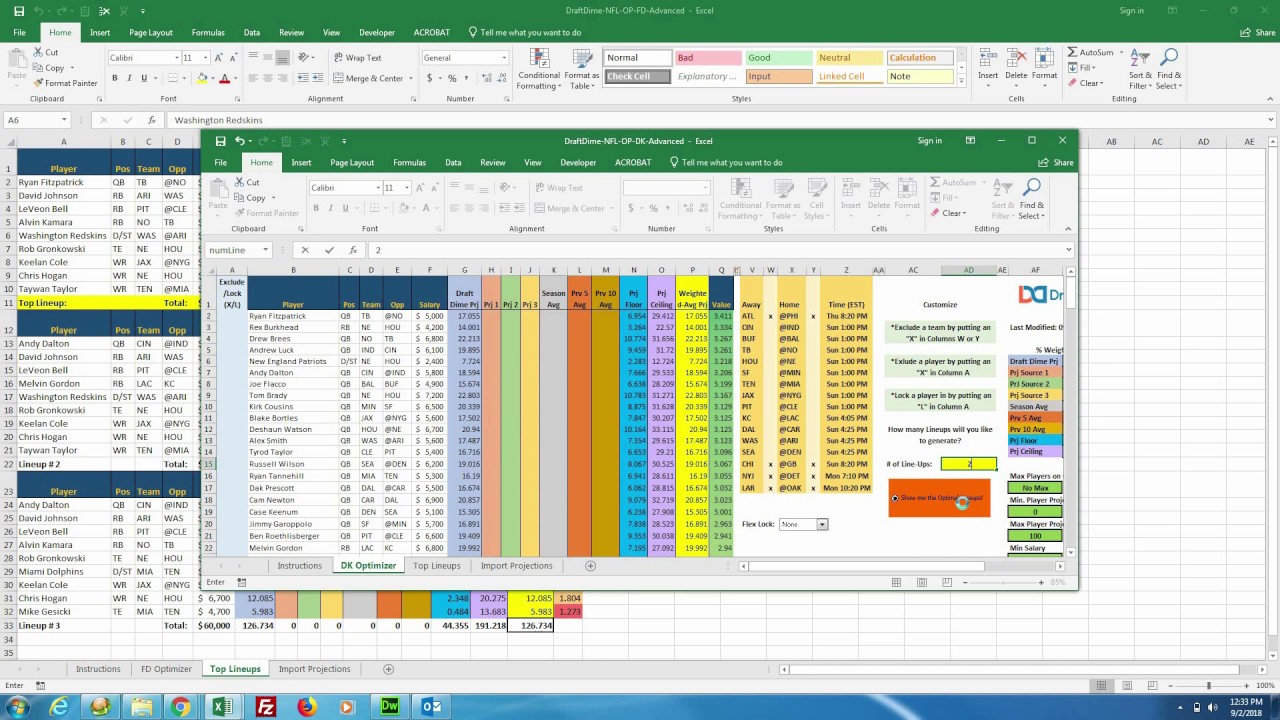The image size is (1280, 720).
Task: Click Undo in DK-Advanced quick access toolbar
Action: pos(240,141)
